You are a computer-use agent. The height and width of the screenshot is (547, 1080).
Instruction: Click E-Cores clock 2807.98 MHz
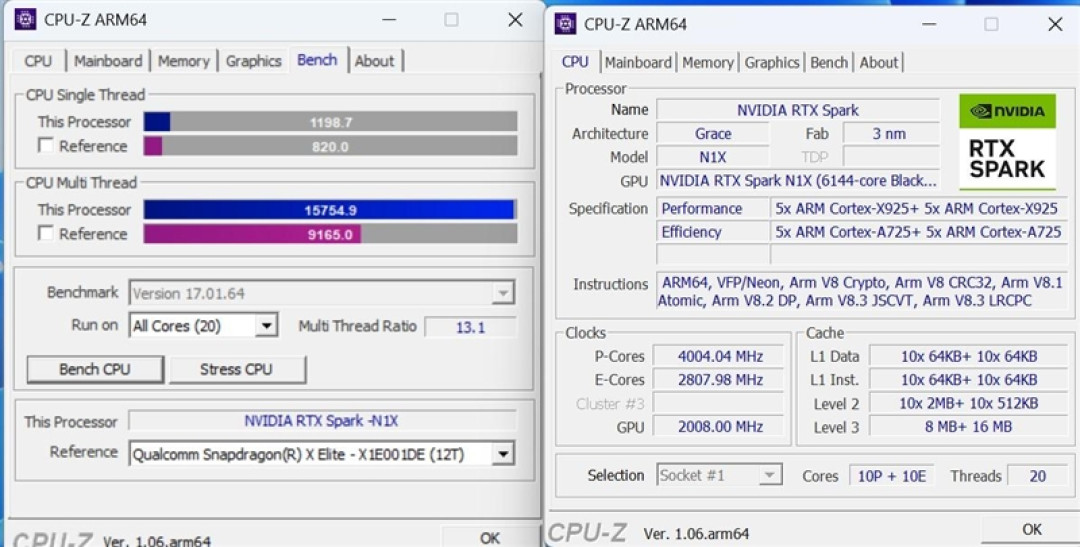tap(720, 380)
